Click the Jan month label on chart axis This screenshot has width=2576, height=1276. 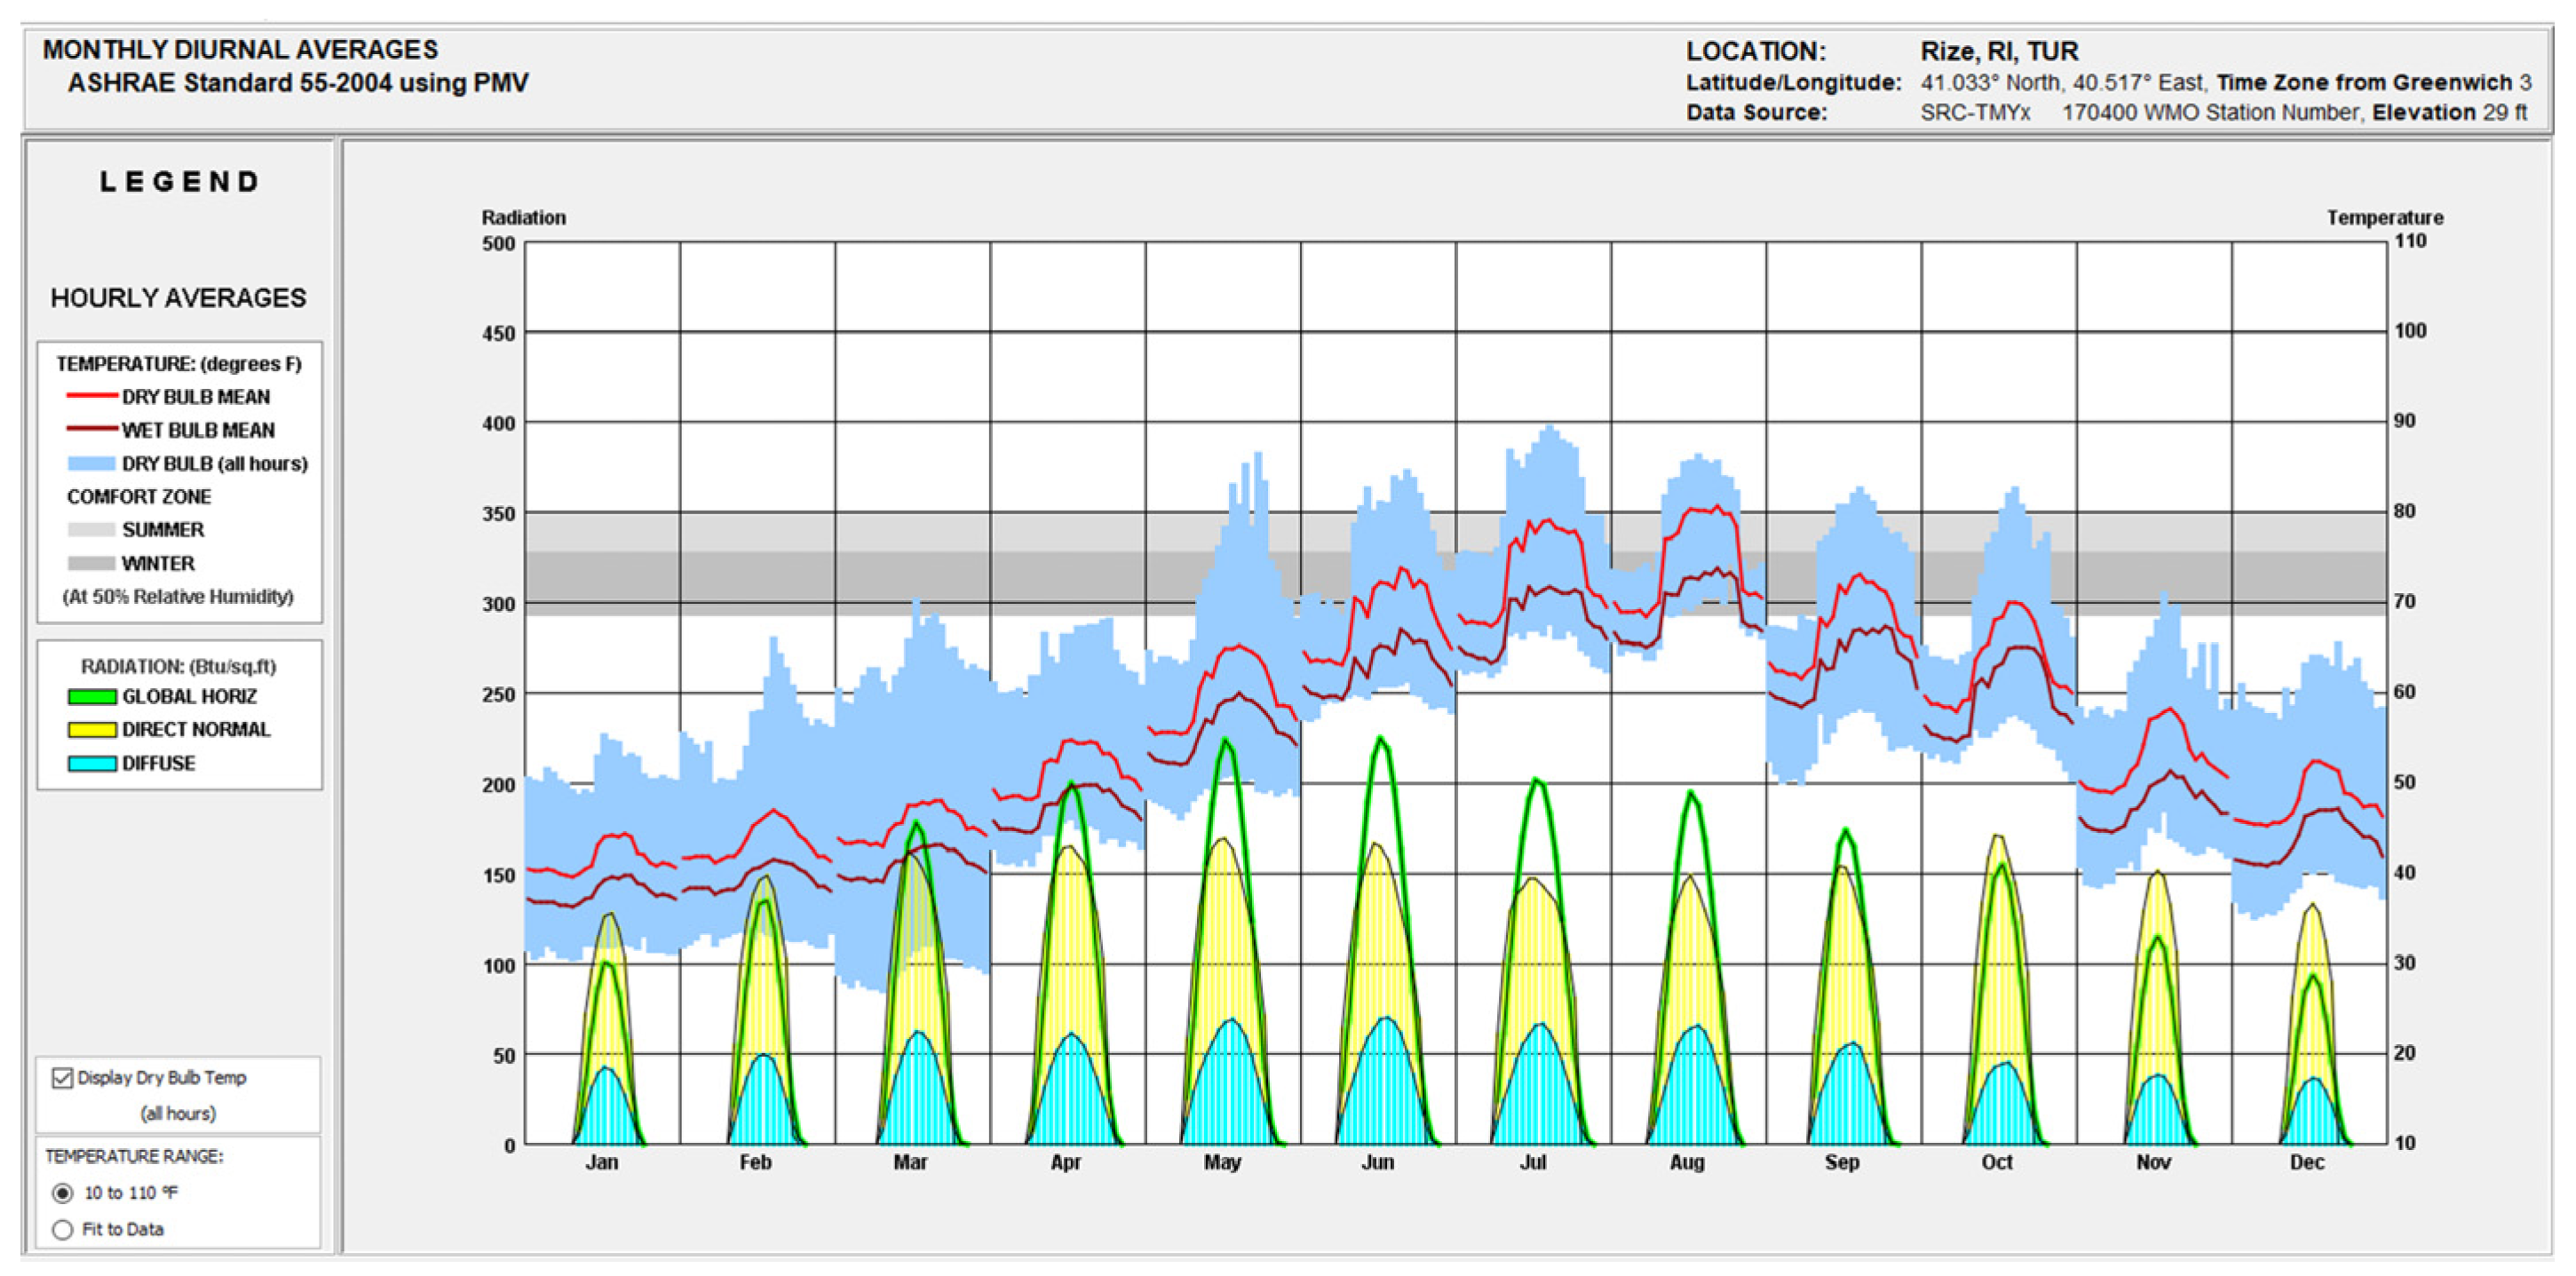(601, 1162)
